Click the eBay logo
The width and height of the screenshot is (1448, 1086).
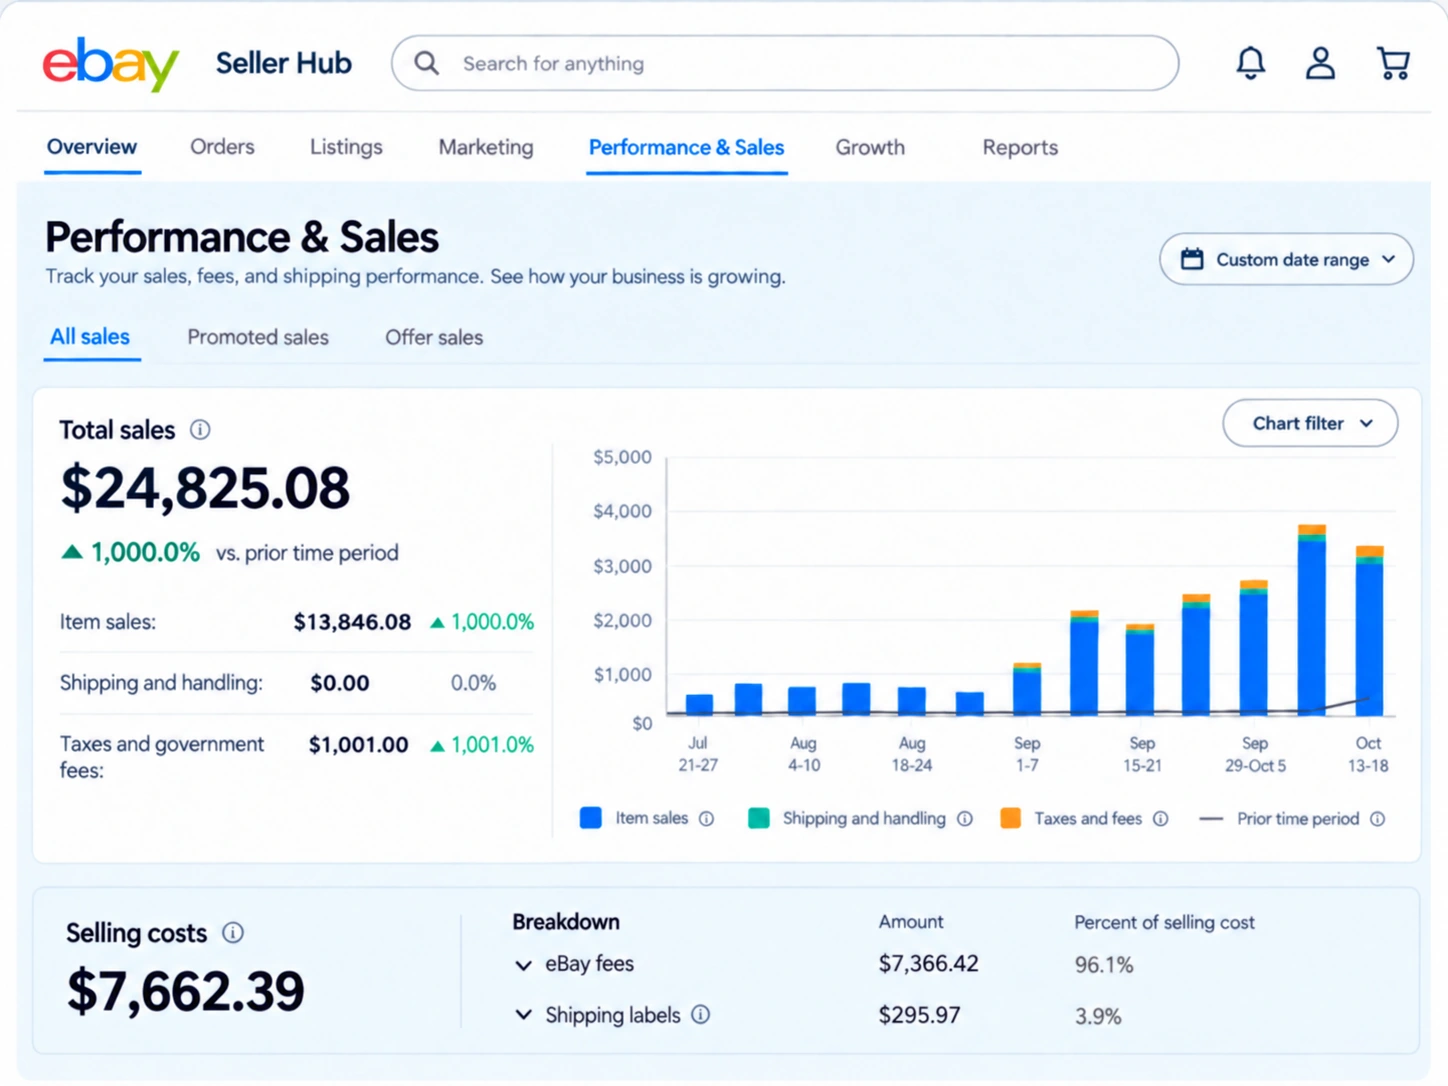pos(111,64)
